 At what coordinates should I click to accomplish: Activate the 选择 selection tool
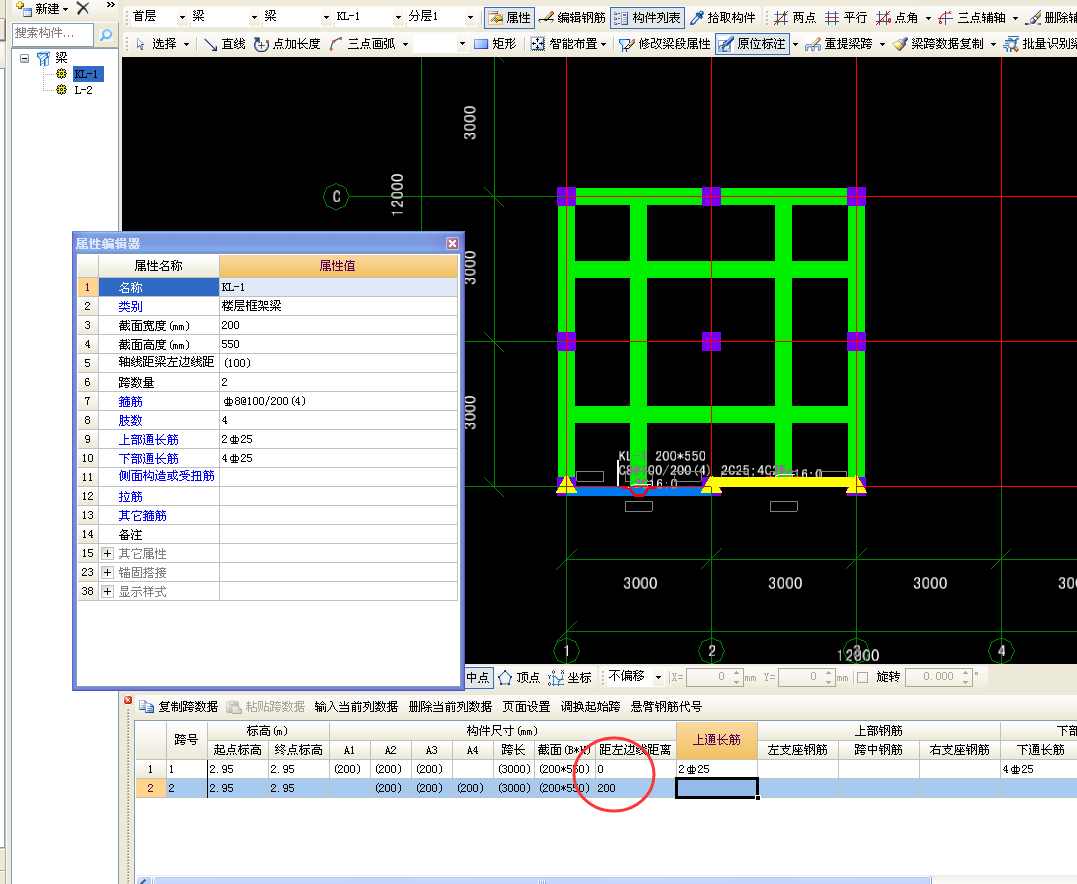[157, 44]
